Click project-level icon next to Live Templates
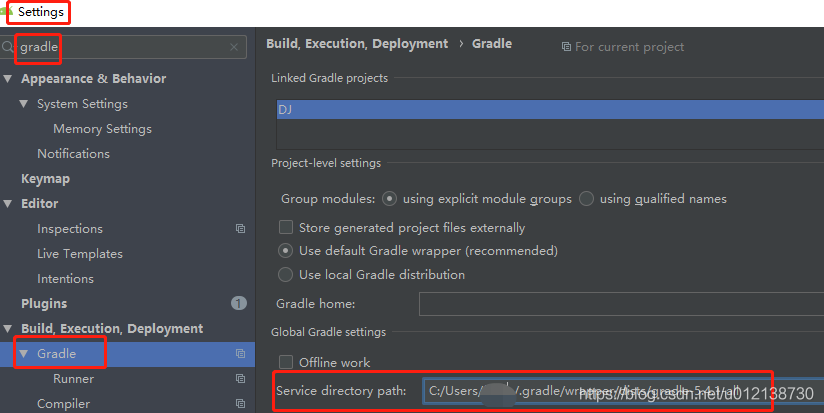The width and height of the screenshot is (824, 413). 240,254
